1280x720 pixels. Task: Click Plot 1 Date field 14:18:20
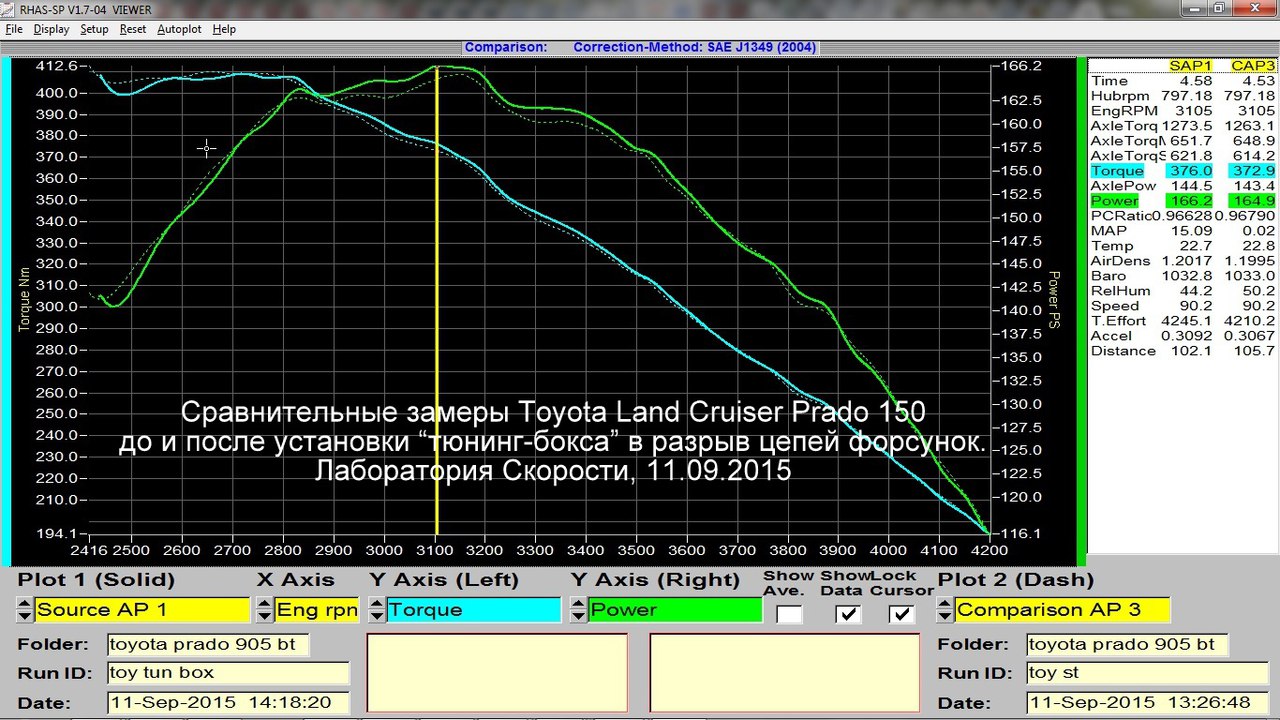click(228, 702)
